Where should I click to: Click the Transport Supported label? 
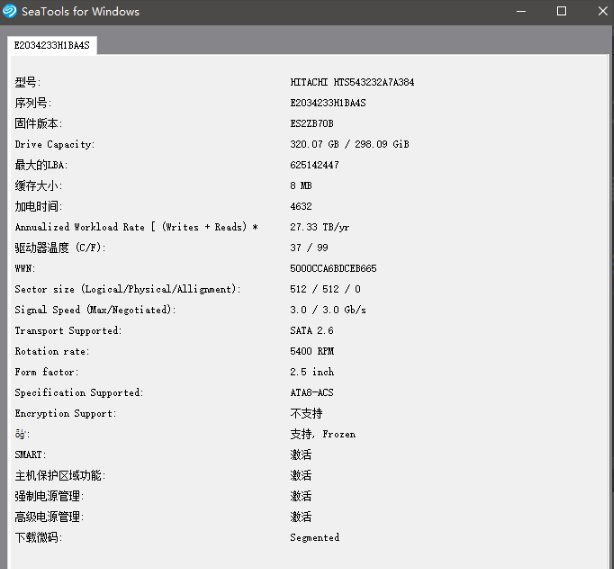point(68,331)
